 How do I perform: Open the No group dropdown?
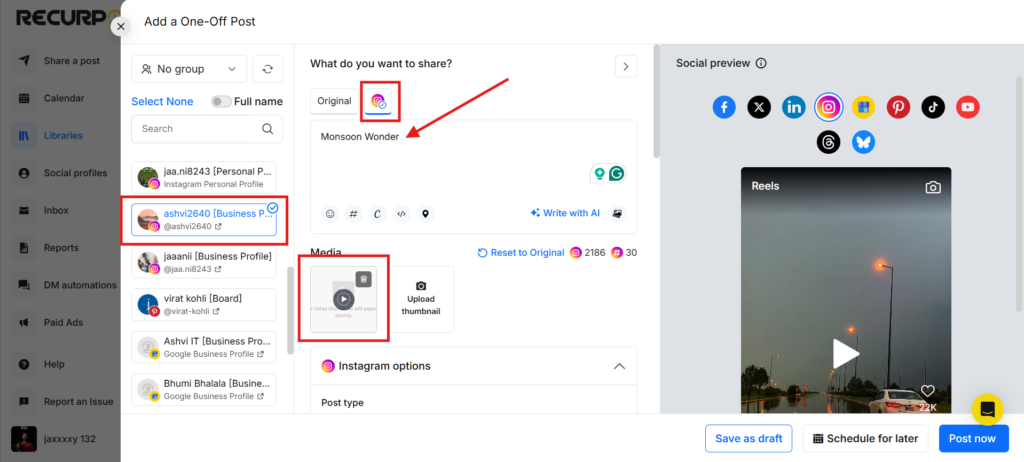[189, 69]
